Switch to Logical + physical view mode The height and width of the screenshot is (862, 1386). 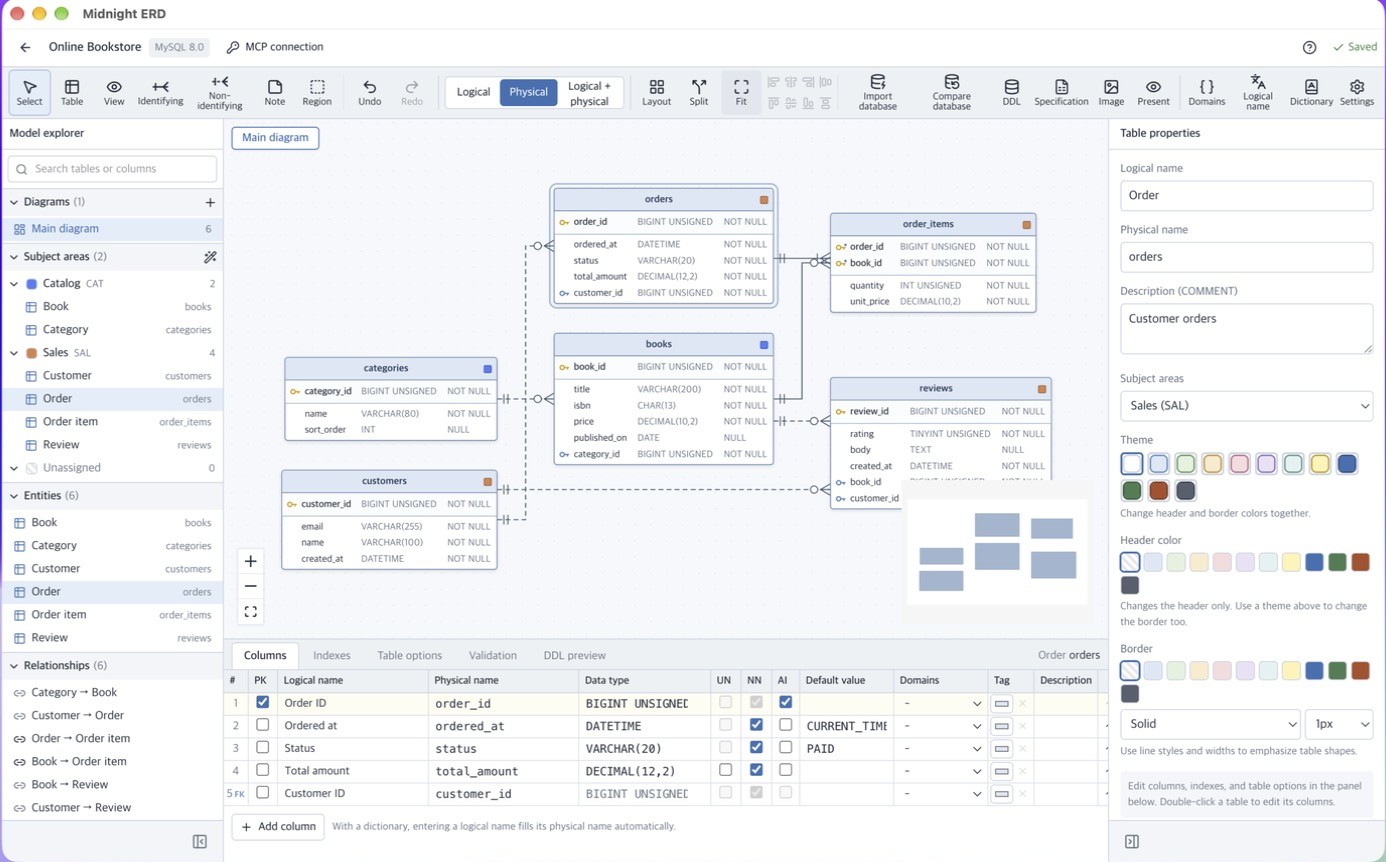589,93
